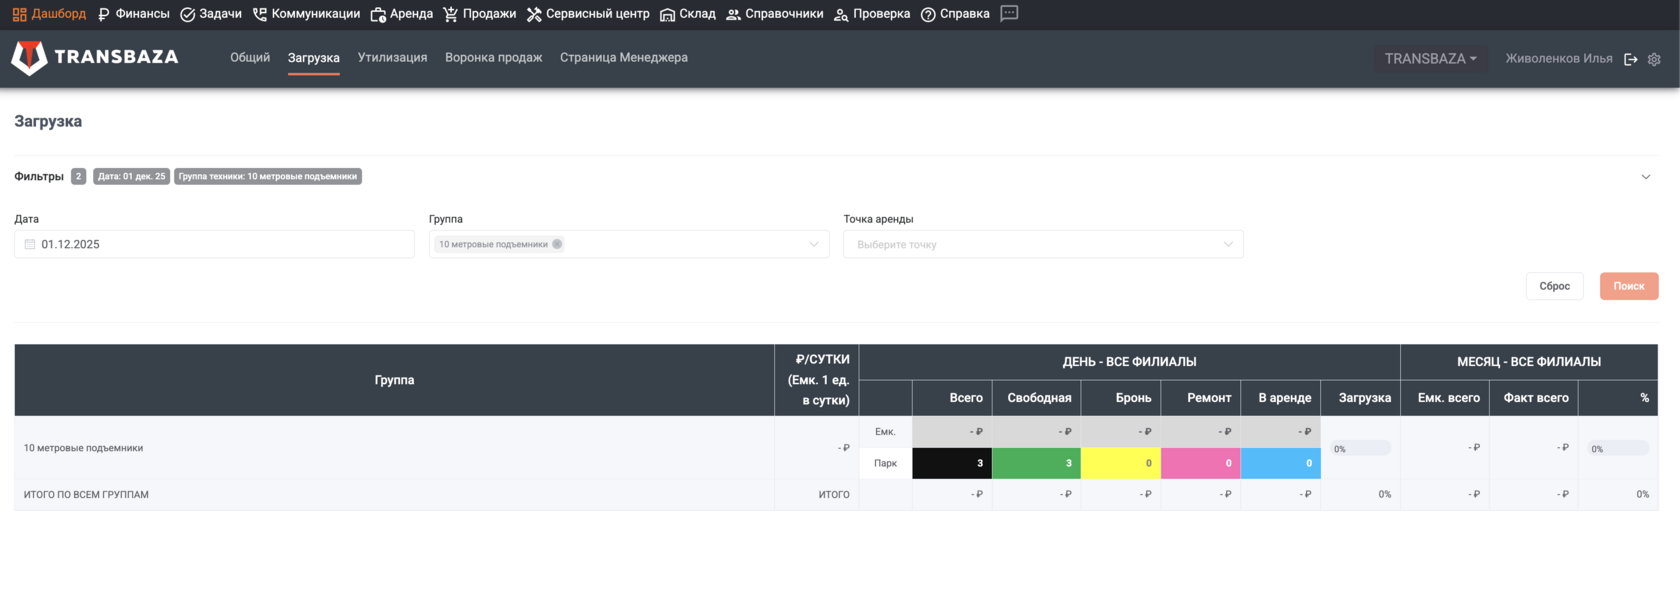Open Продажи cart icon menu
This screenshot has height=601, width=1680.
tap(480, 14)
